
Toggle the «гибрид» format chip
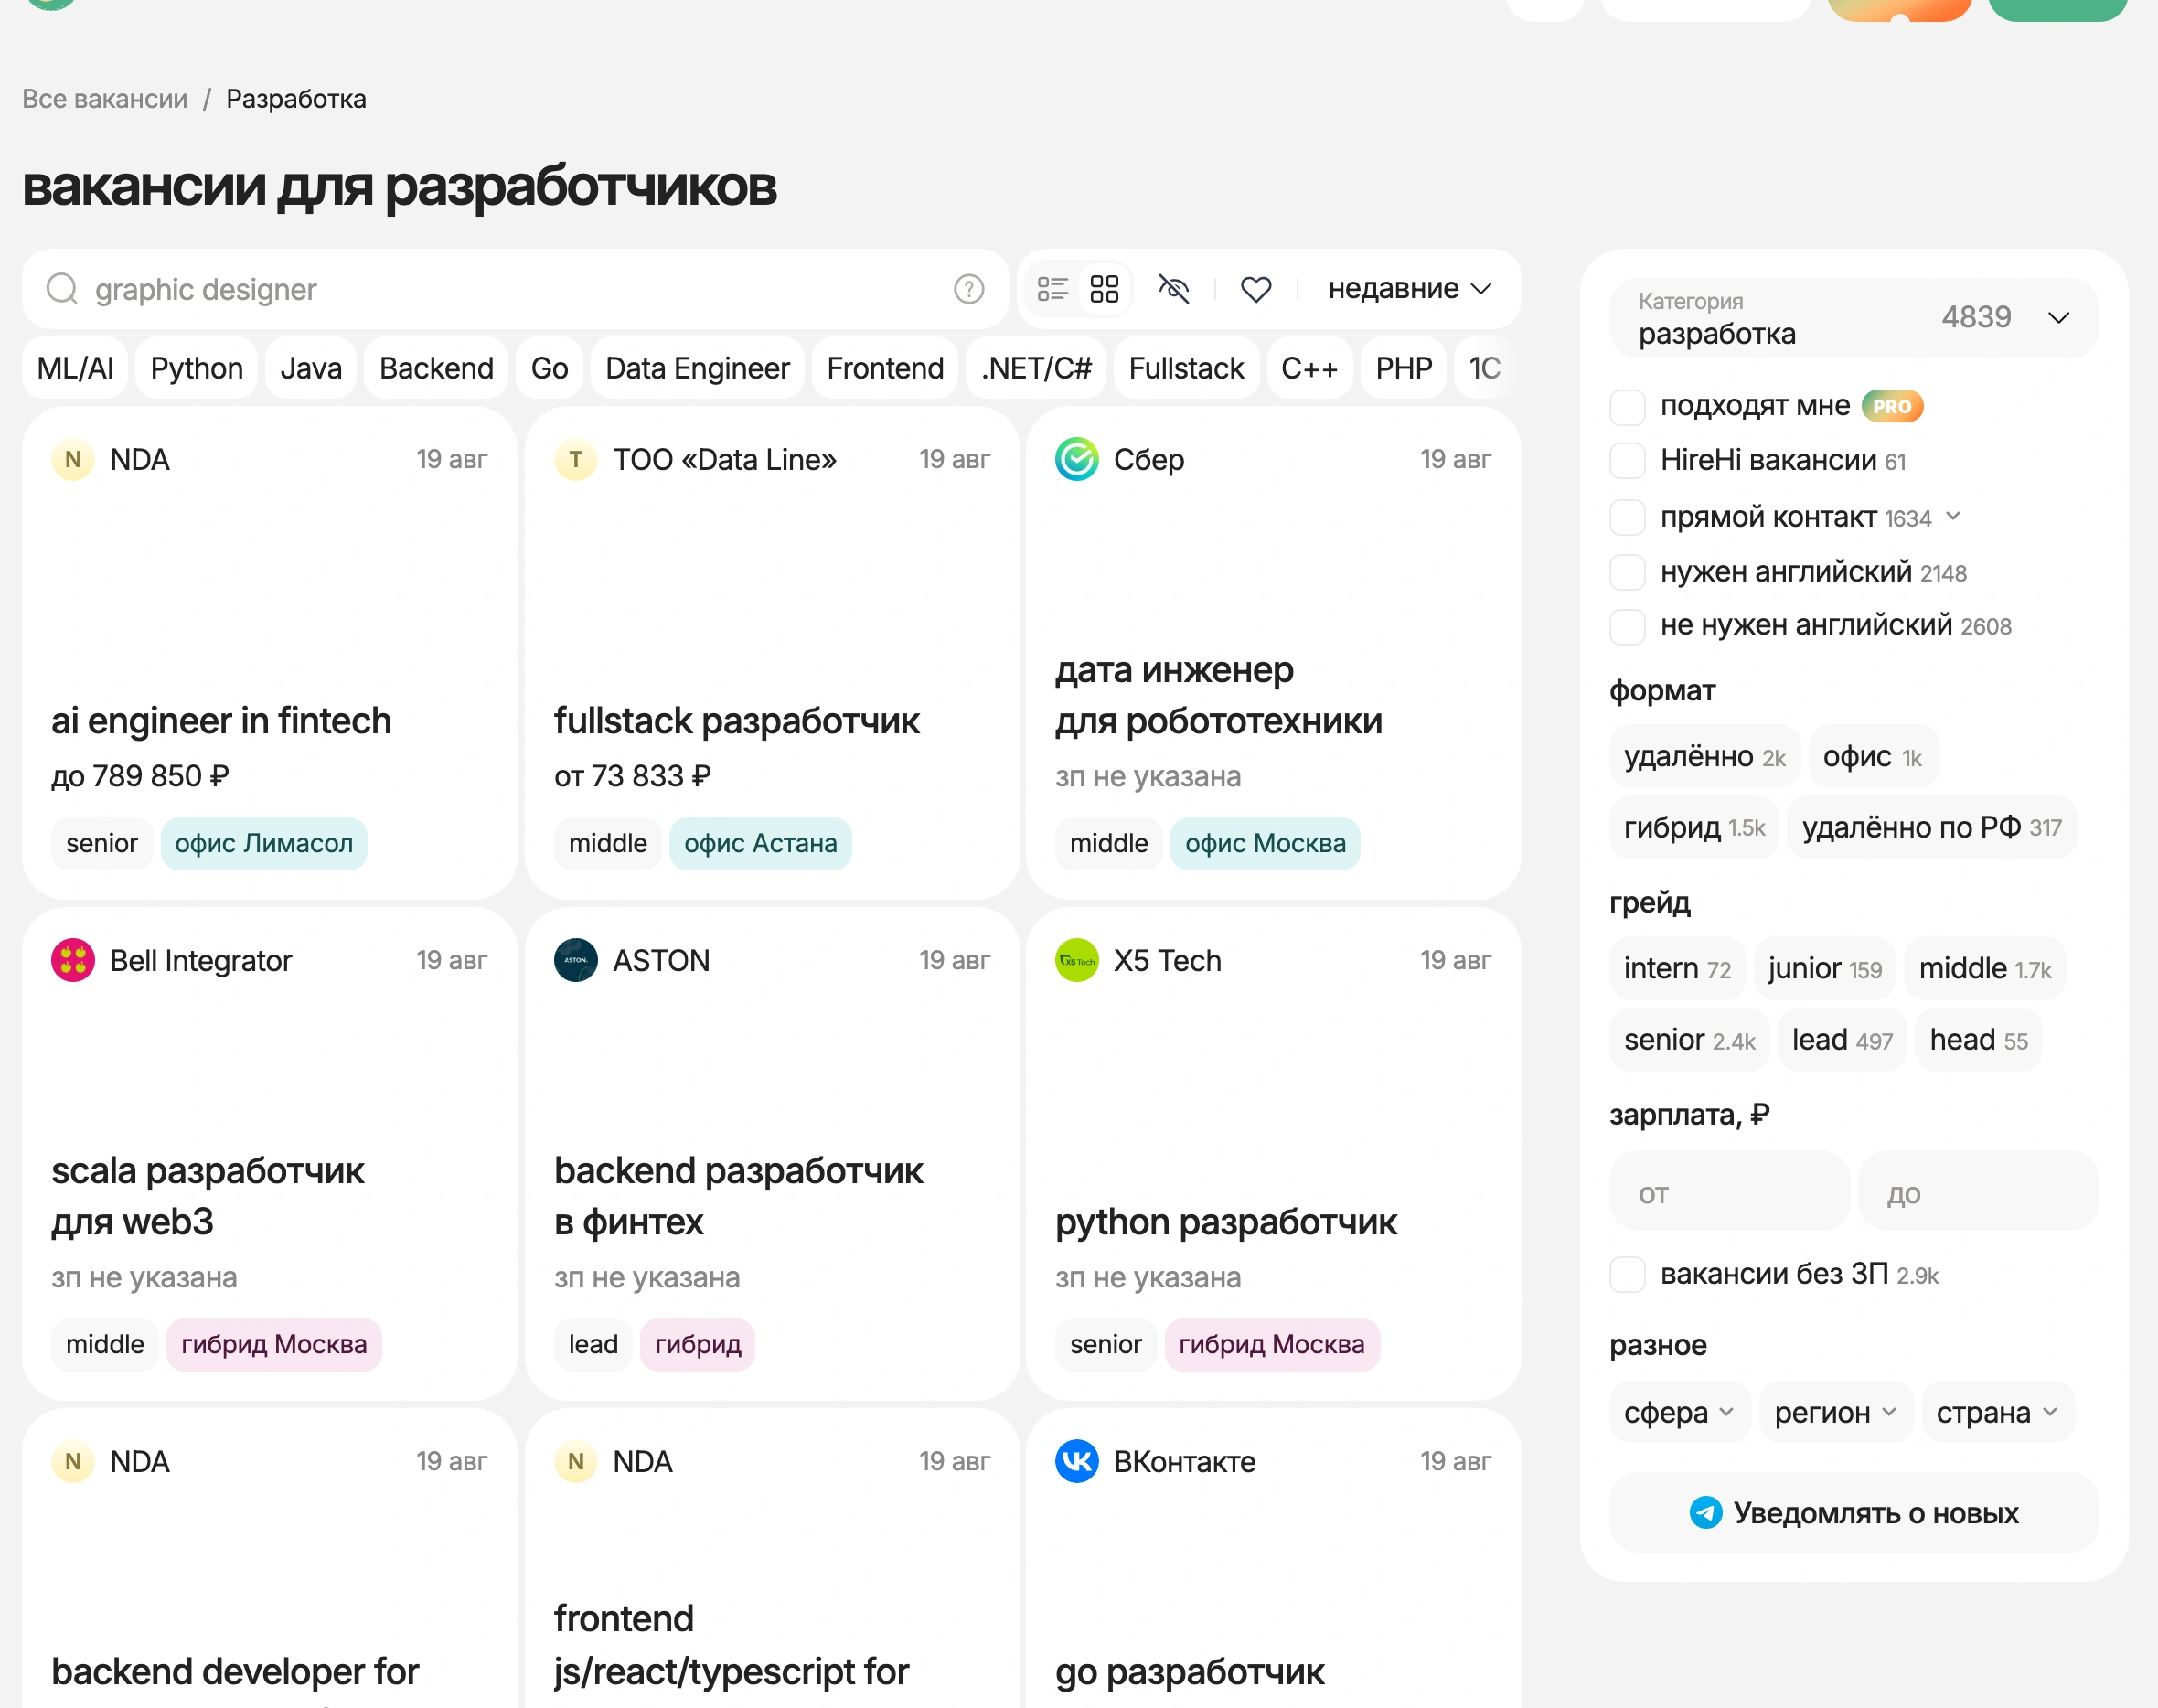tap(1693, 827)
